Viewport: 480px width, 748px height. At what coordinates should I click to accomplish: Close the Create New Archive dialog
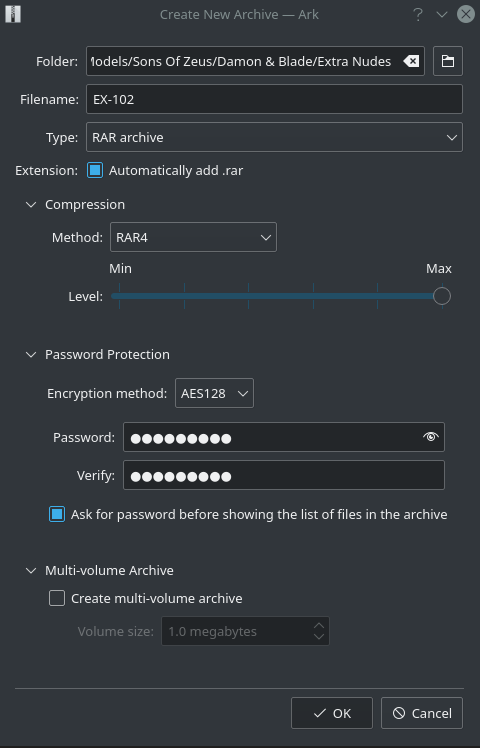[x=466, y=14]
